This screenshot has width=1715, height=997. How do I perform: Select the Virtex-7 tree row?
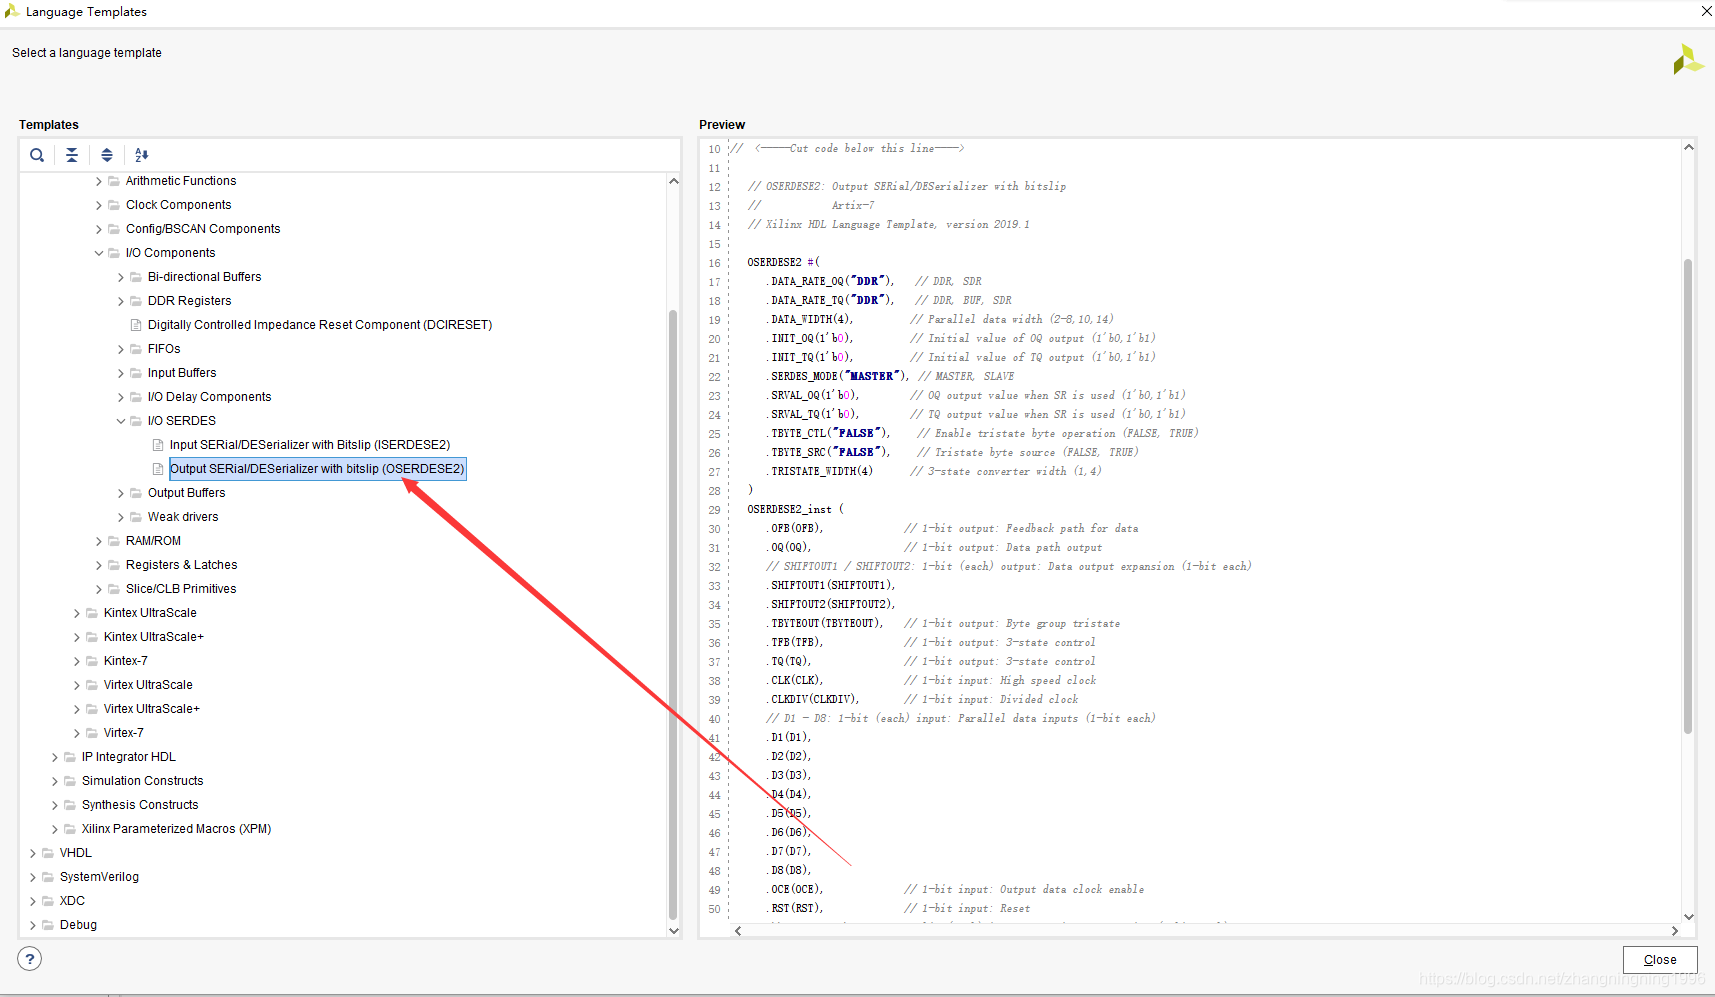[x=124, y=733]
